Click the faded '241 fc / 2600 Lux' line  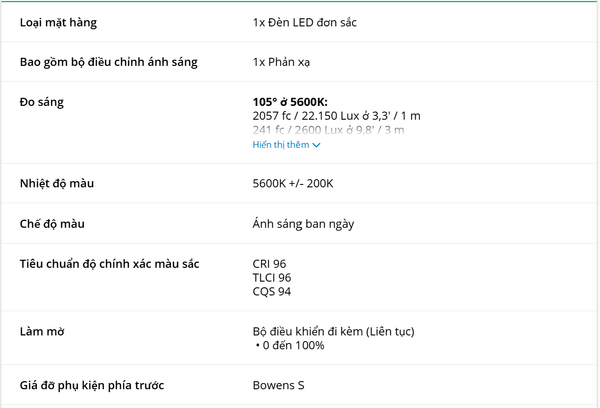(x=329, y=129)
